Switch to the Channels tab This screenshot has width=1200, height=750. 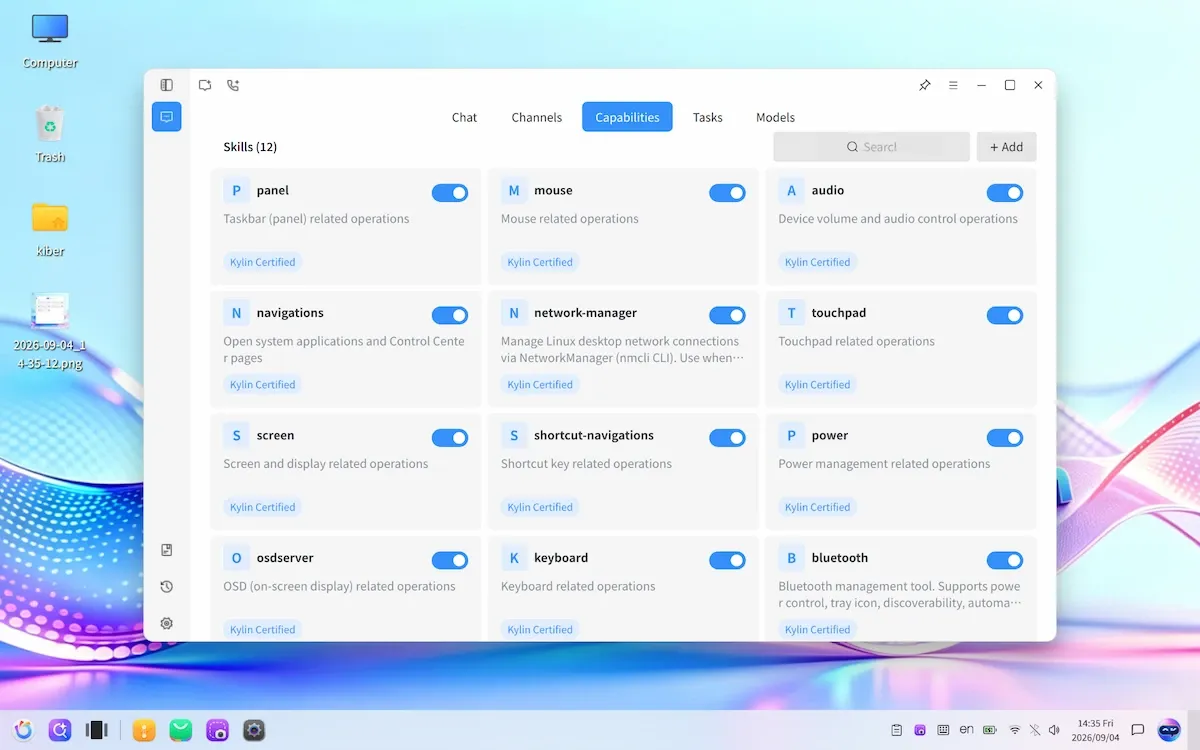pyautogui.click(x=537, y=117)
